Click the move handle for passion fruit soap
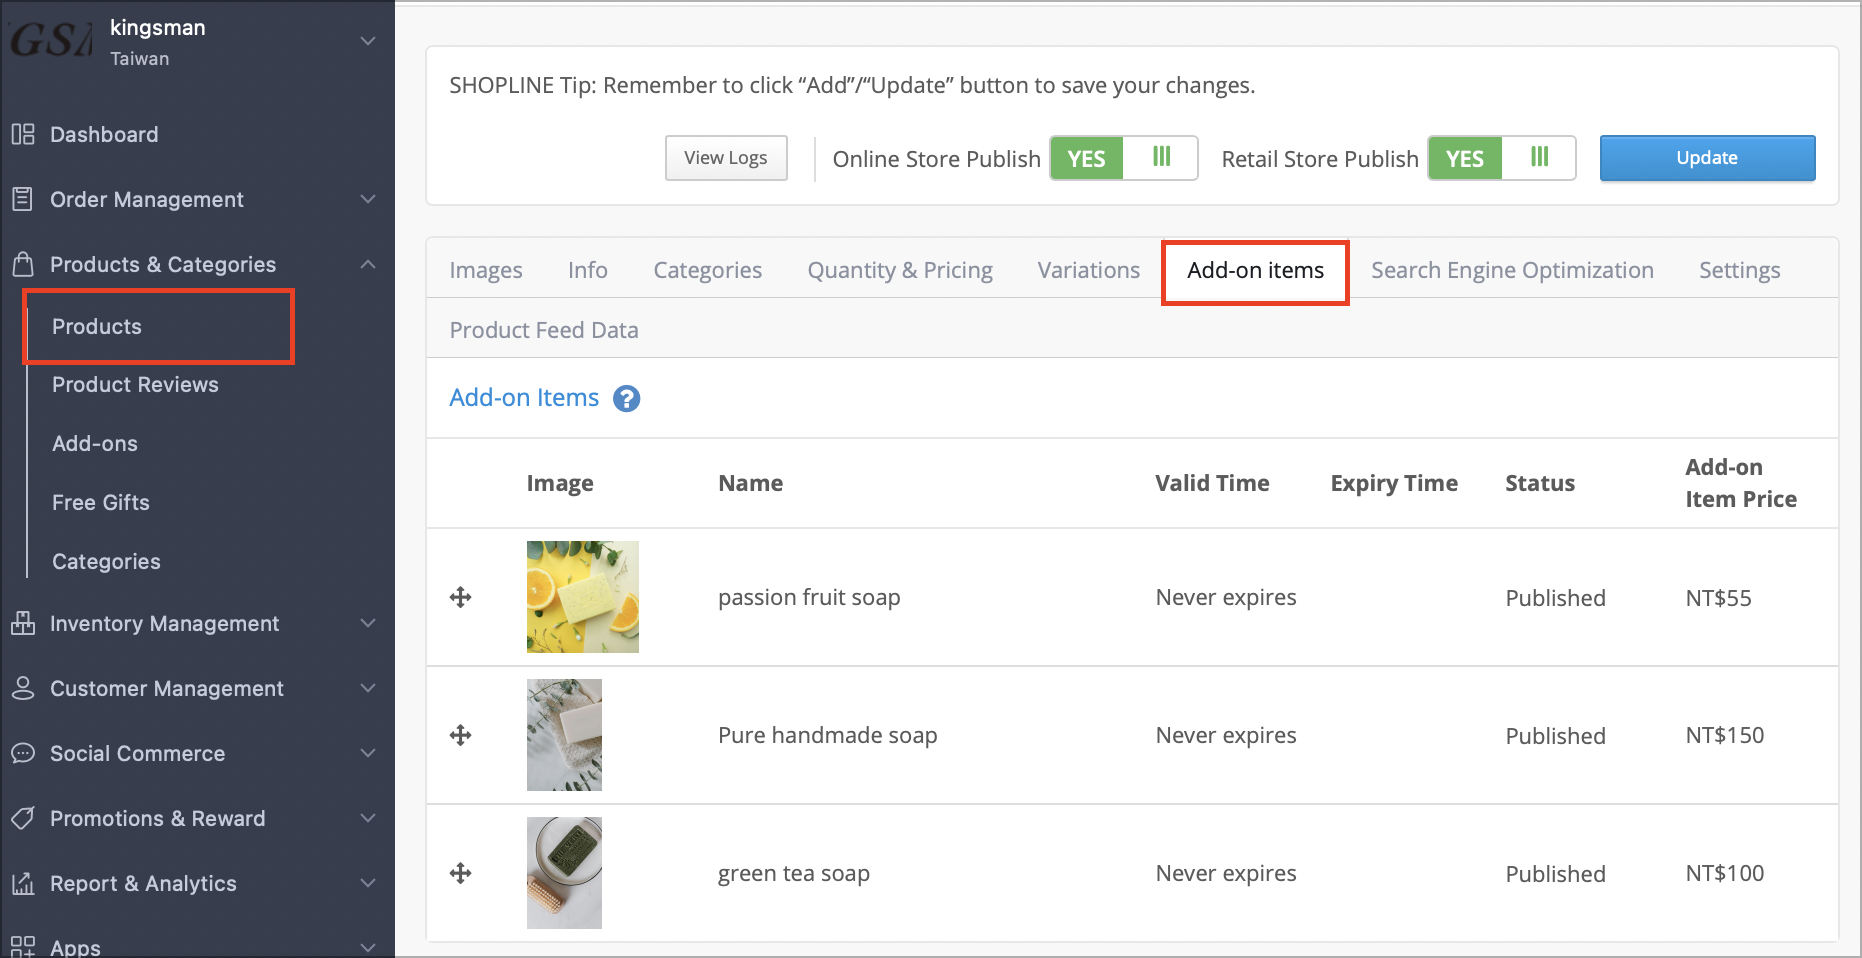Viewport: 1862px width, 958px height. [460, 597]
